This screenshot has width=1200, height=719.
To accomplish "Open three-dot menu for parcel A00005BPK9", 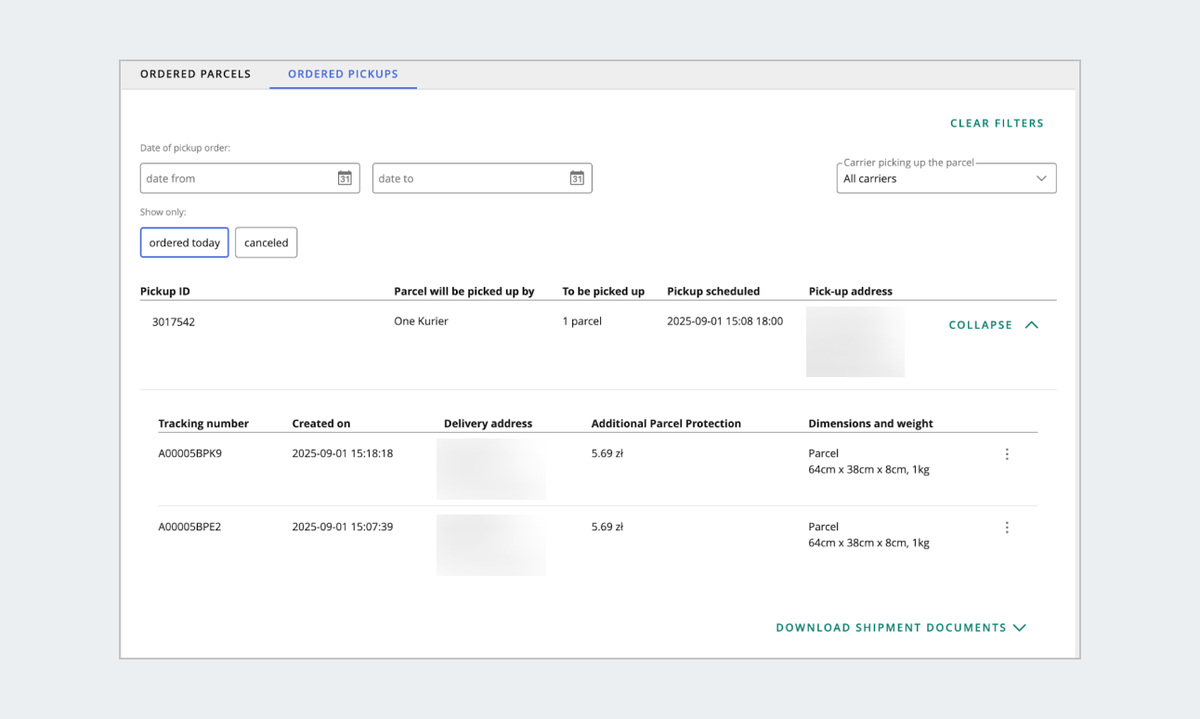I will pos(1007,454).
